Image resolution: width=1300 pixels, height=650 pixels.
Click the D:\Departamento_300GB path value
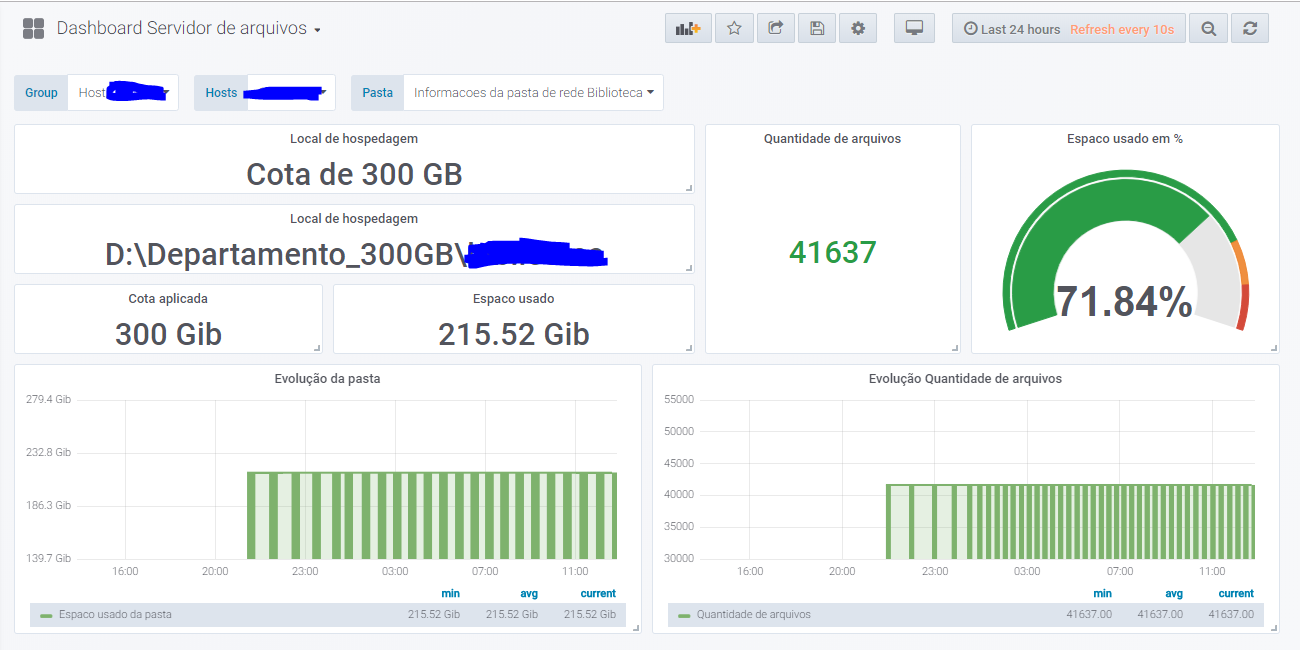[355, 253]
